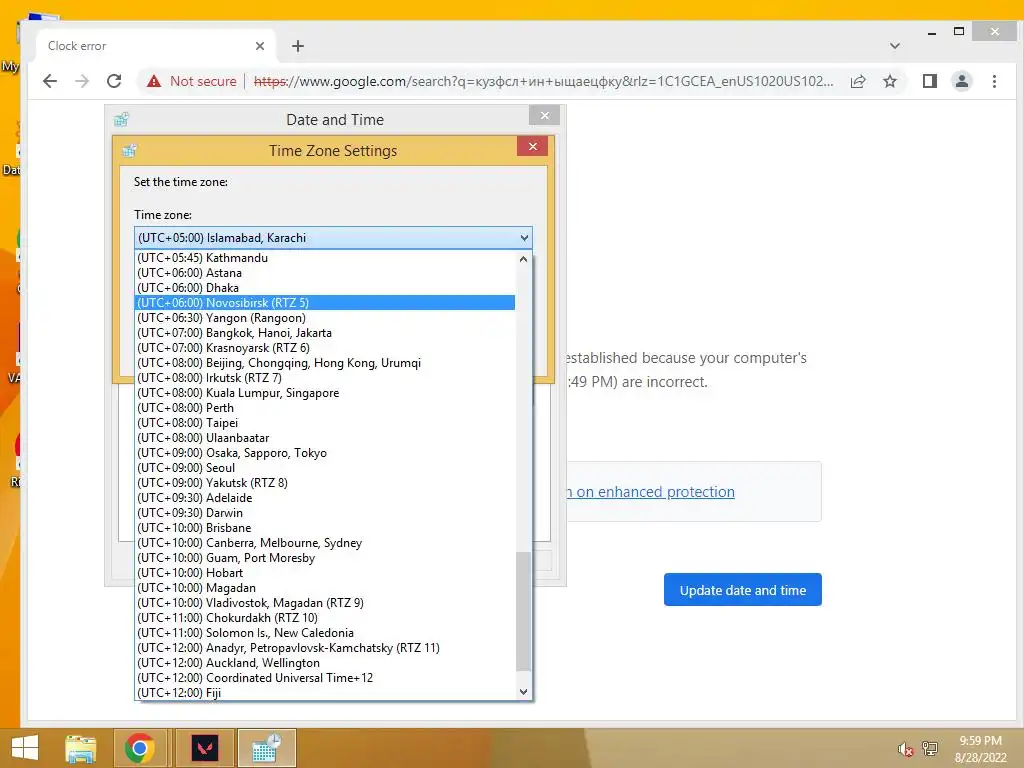
Task: Click the list scroll up arrow
Action: coord(523,259)
